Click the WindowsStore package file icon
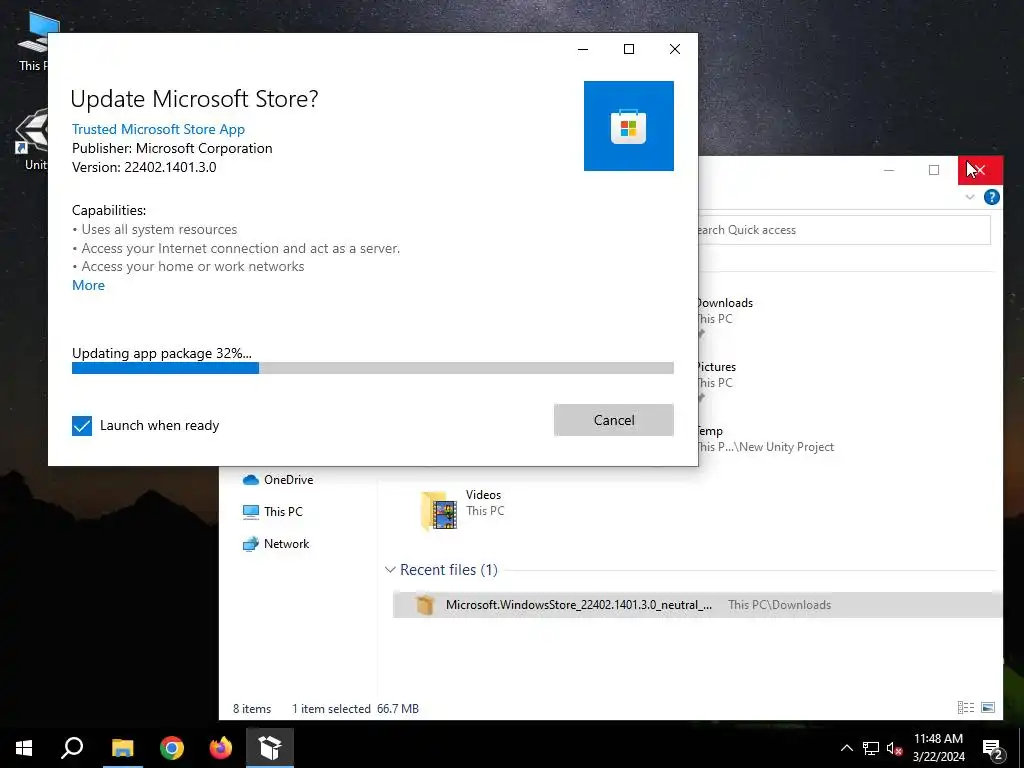 (x=424, y=605)
